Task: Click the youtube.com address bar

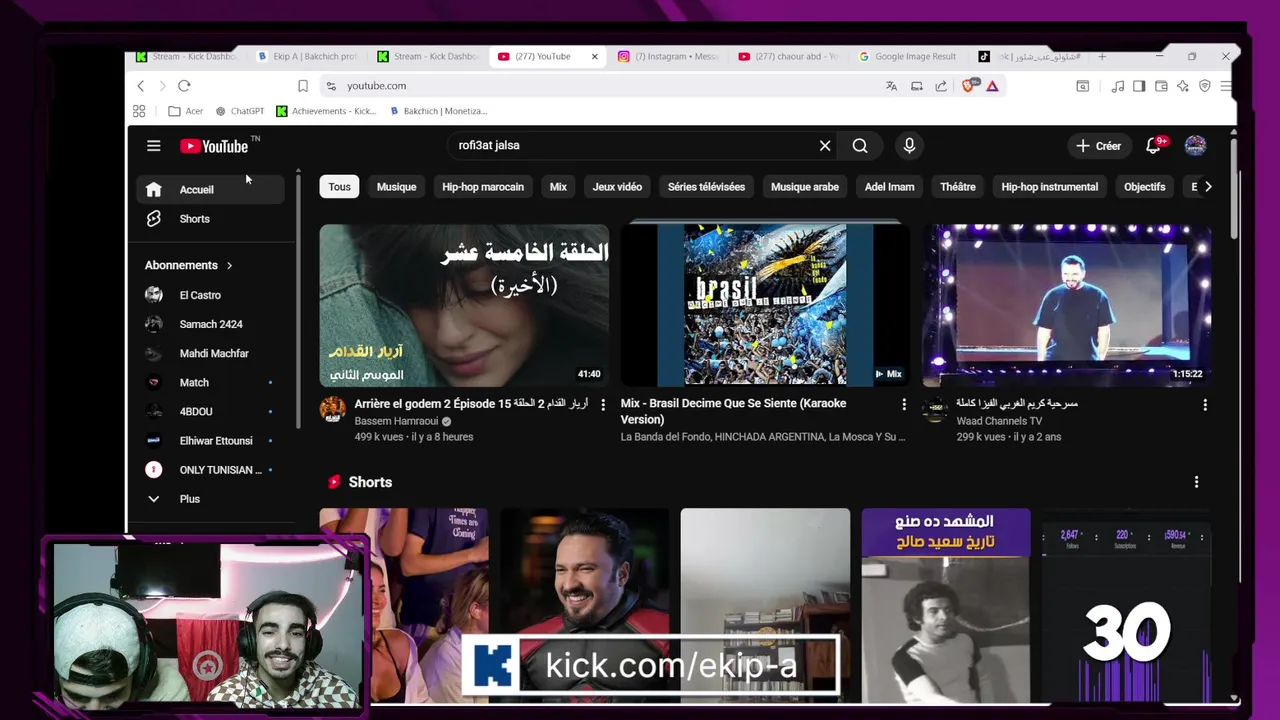Action: [x=600, y=86]
